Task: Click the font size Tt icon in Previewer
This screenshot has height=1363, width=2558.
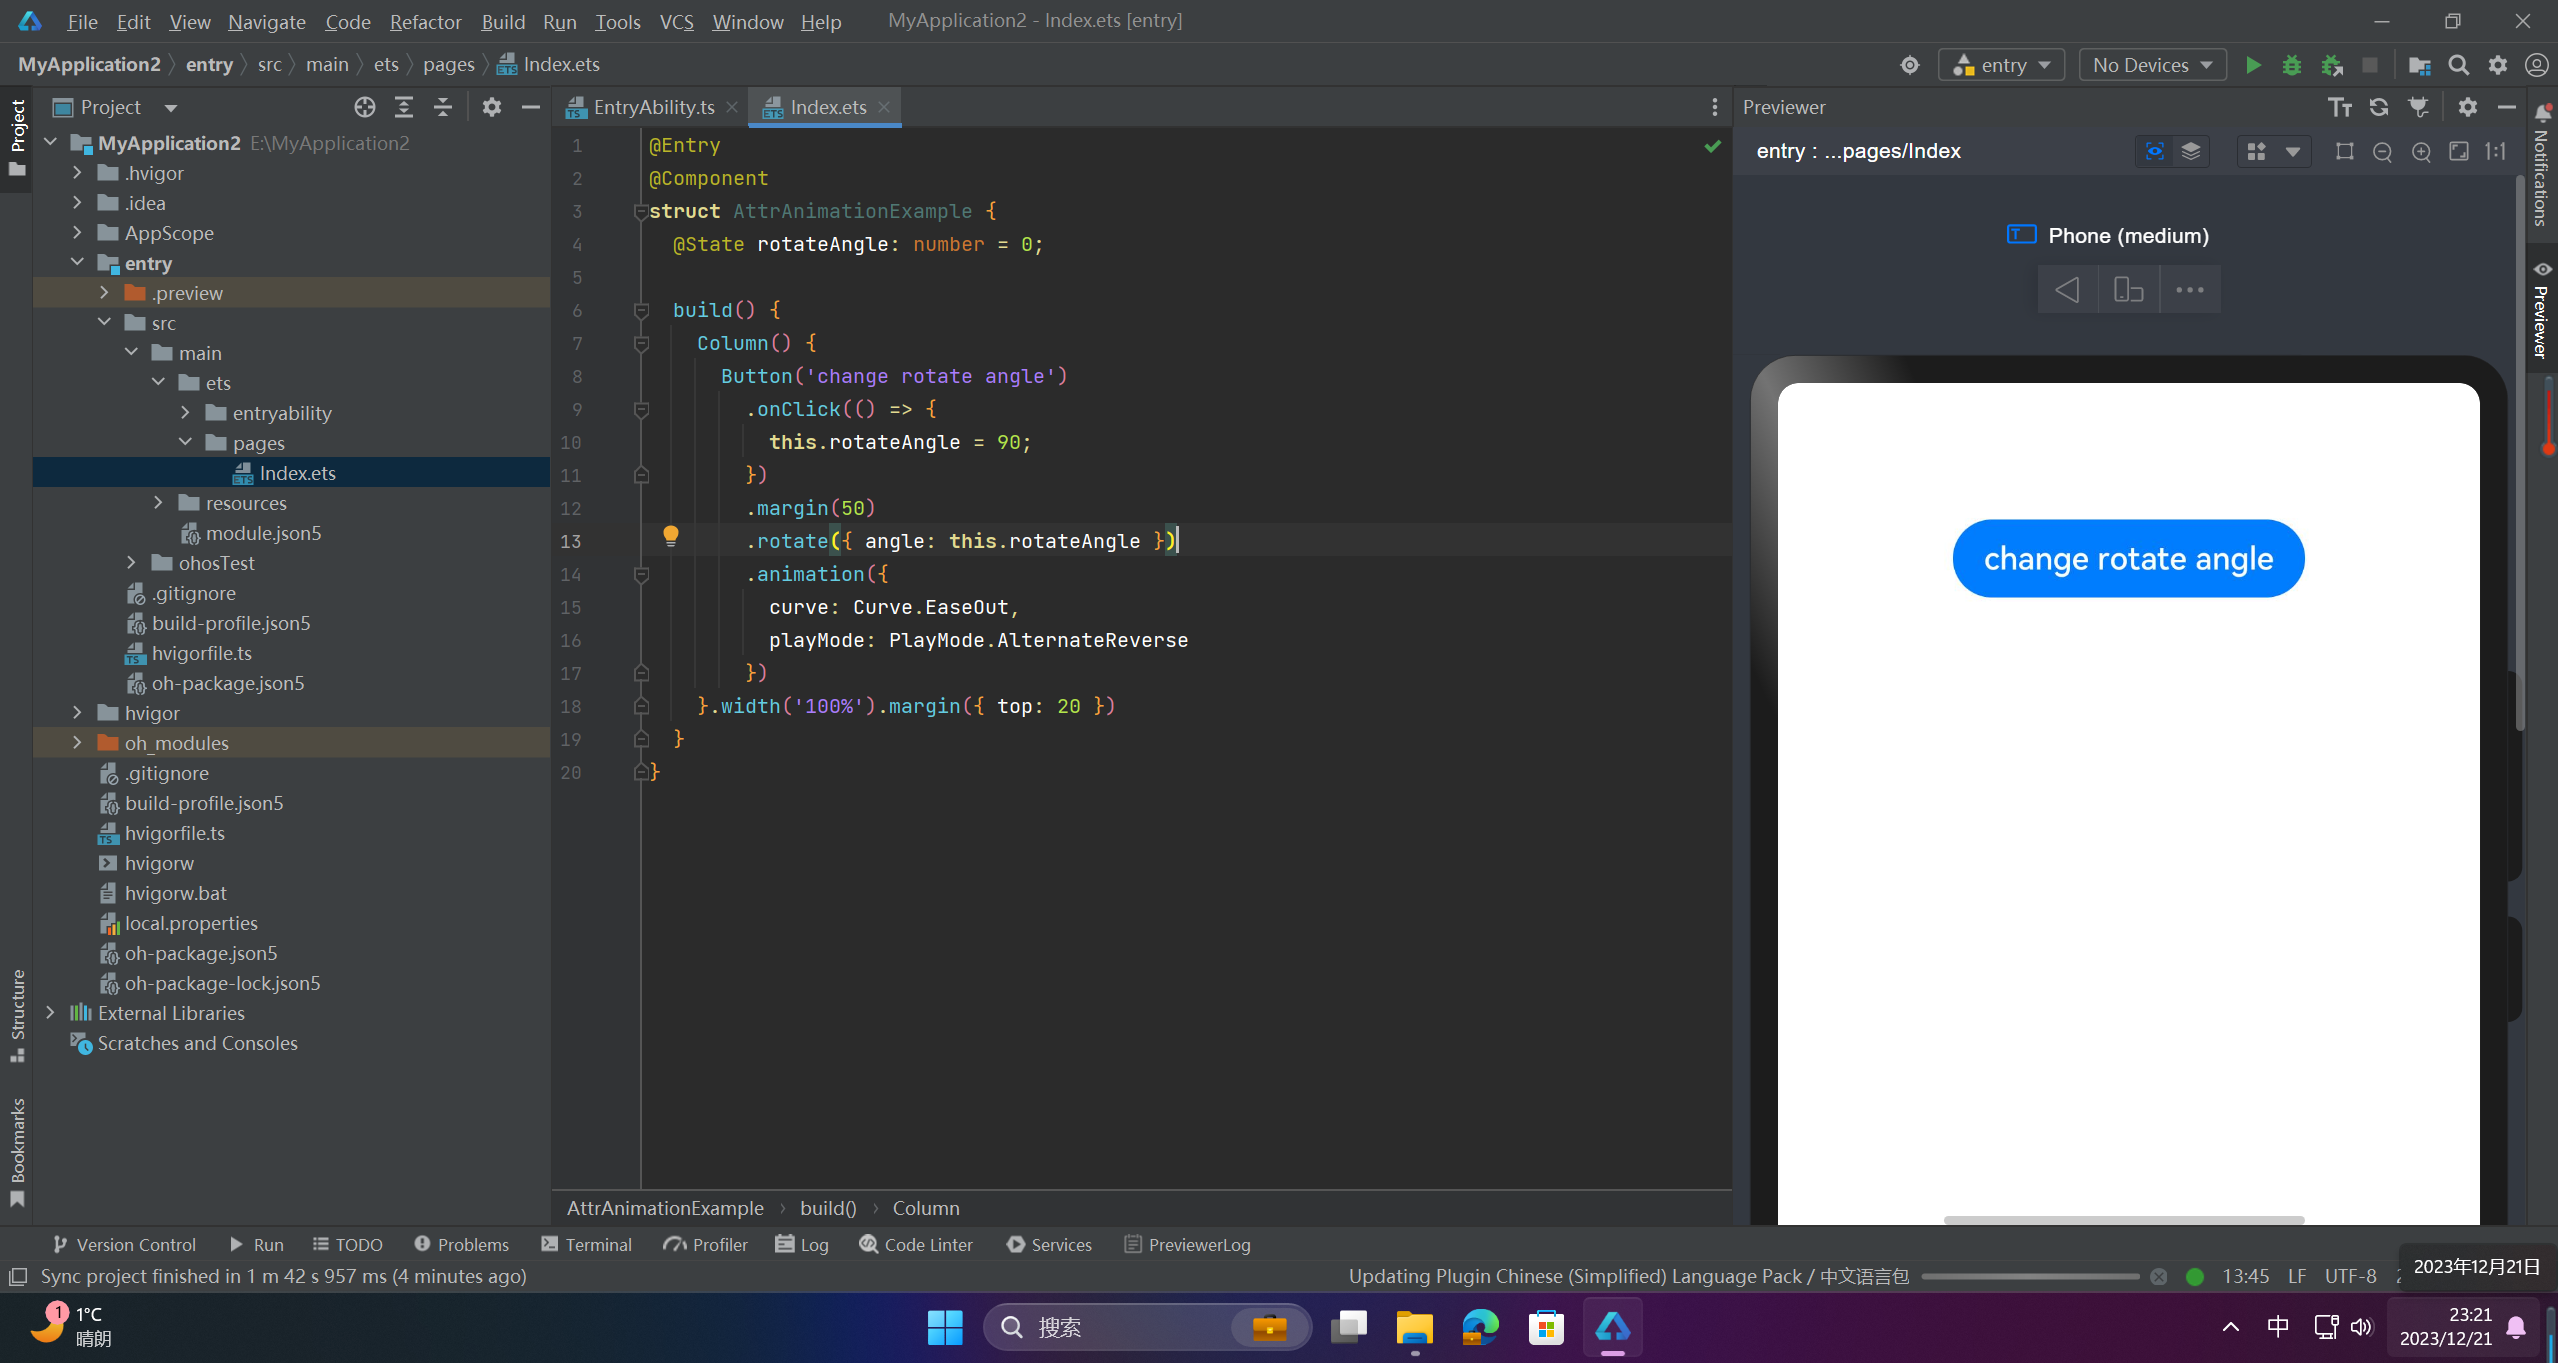Action: (x=2340, y=107)
